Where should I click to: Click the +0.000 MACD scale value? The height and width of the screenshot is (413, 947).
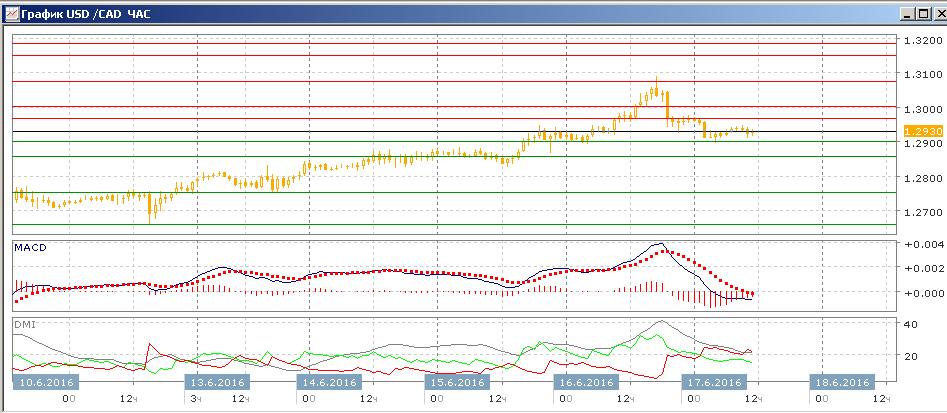click(922, 293)
